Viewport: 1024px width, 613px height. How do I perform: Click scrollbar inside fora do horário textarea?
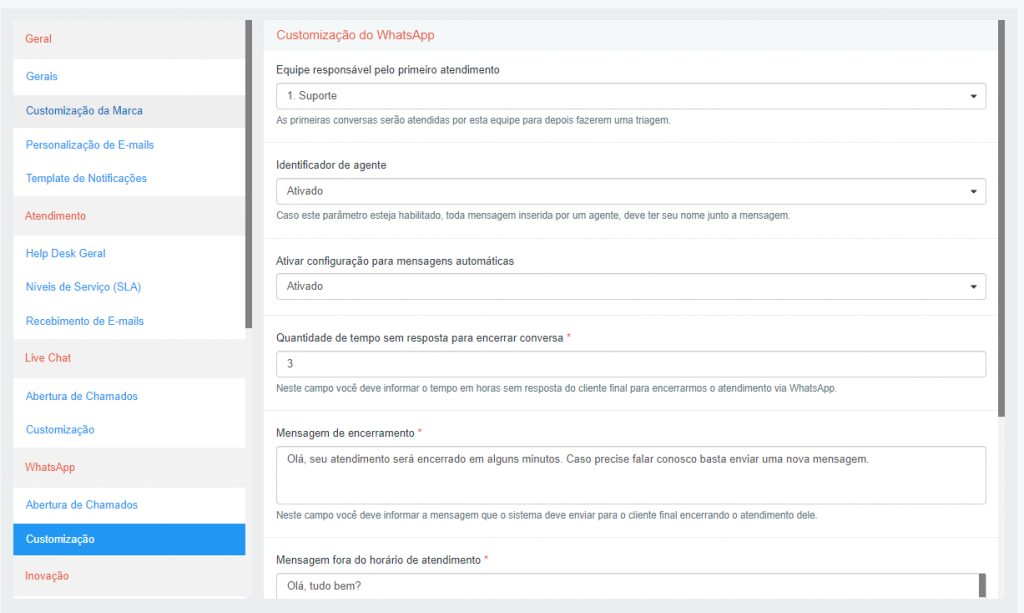tap(982, 586)
